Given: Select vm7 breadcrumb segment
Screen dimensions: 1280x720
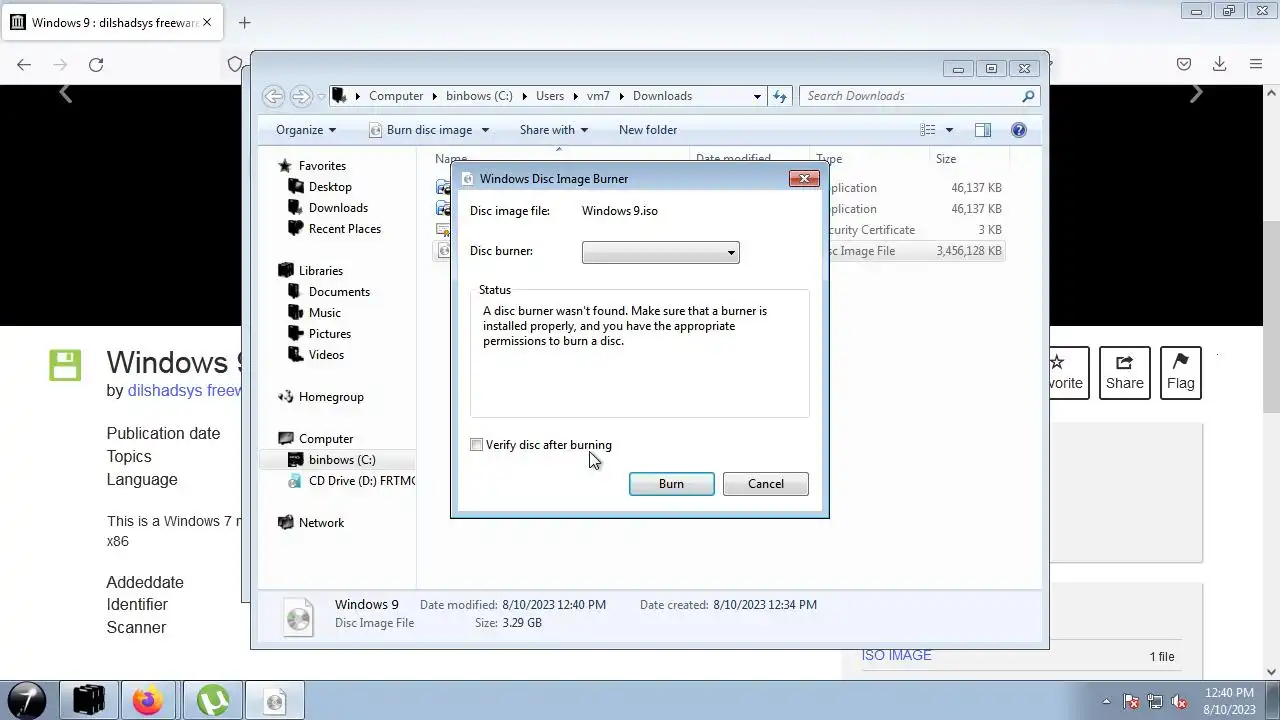Looking at the screenshot, I should pyautogui.click(x=598, y=96).
